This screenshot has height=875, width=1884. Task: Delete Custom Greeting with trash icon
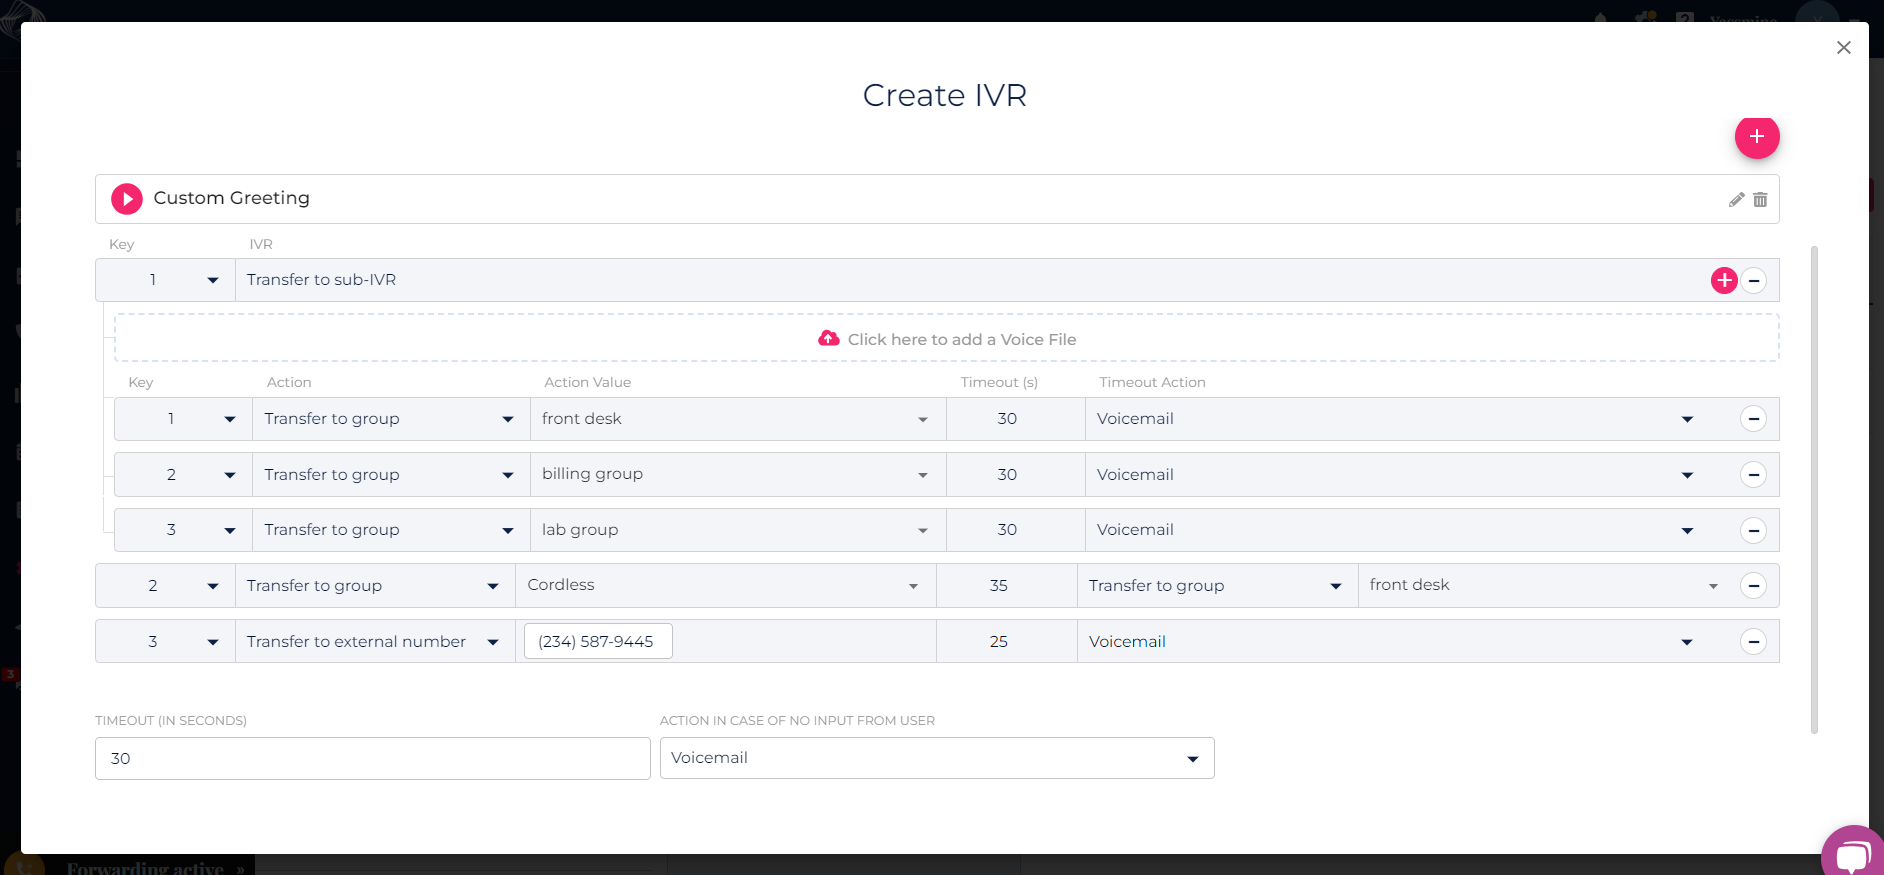tap(1760, 200)
